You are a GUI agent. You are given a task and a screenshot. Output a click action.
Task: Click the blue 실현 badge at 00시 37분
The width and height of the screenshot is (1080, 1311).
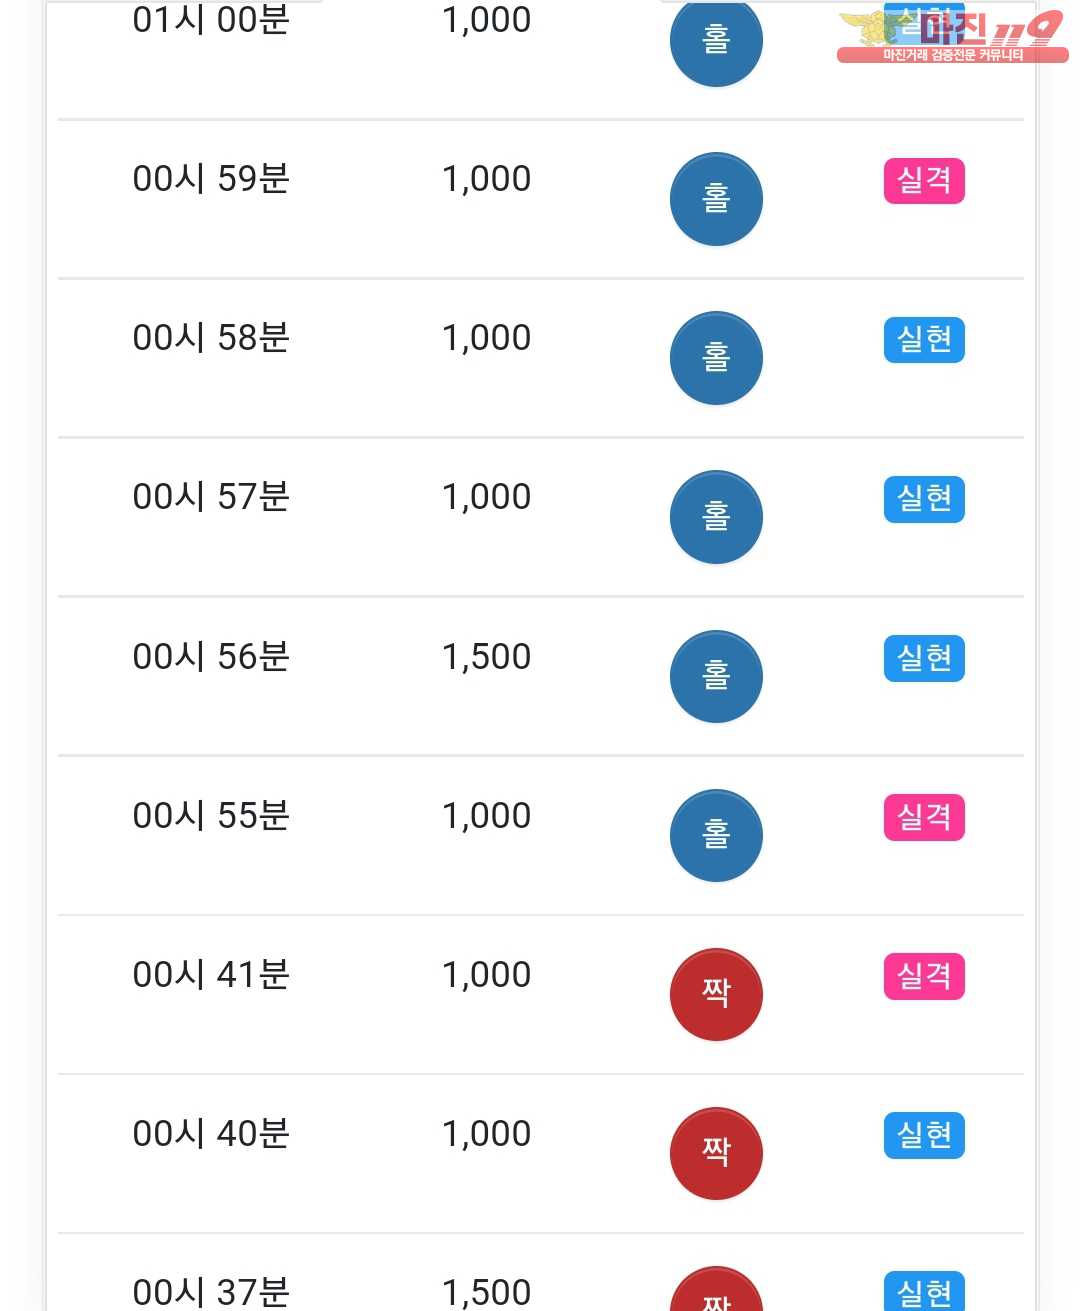[924, 1291]
